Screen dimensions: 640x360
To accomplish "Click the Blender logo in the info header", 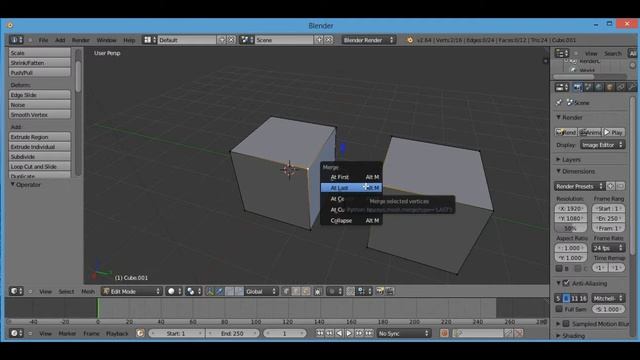I will (410, 40).
